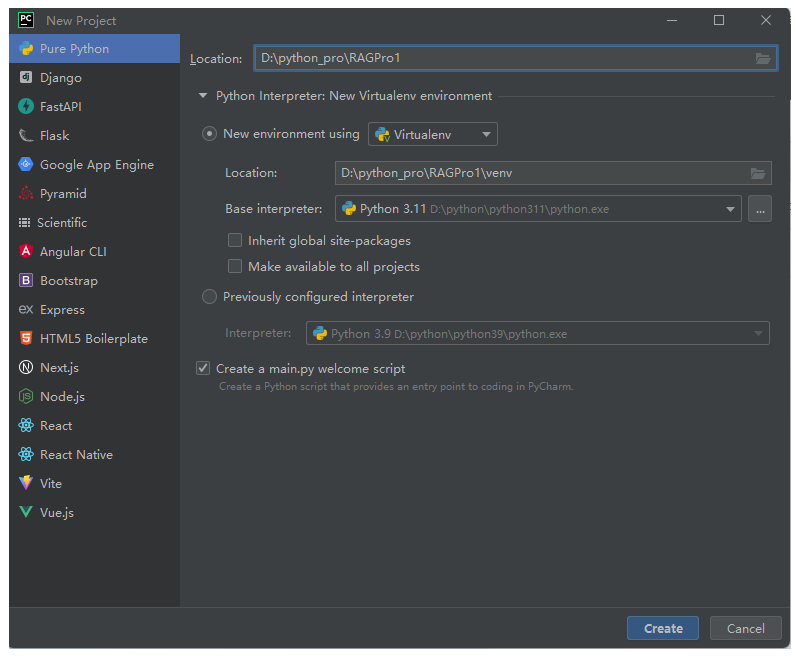Browse folder for project location

(x=762, y=59)
